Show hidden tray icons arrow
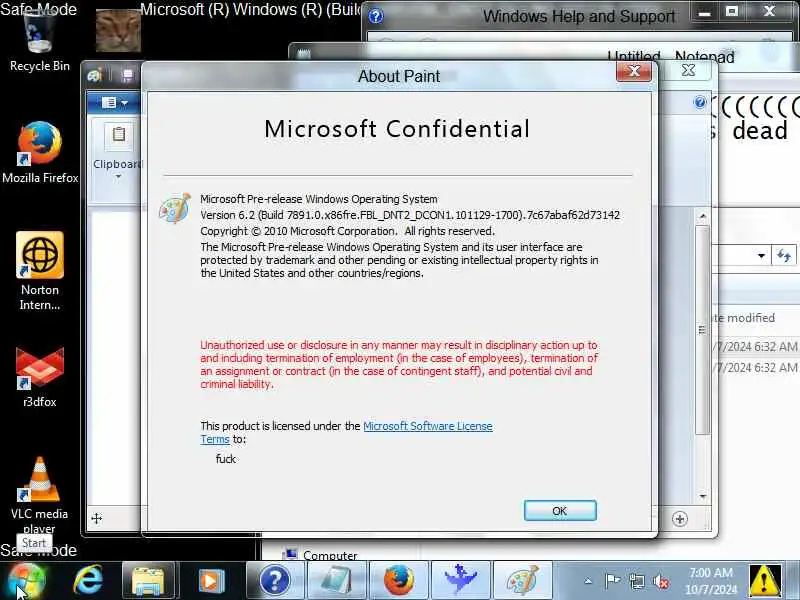This screenshot has height=600, width=800. click(588, 581)
